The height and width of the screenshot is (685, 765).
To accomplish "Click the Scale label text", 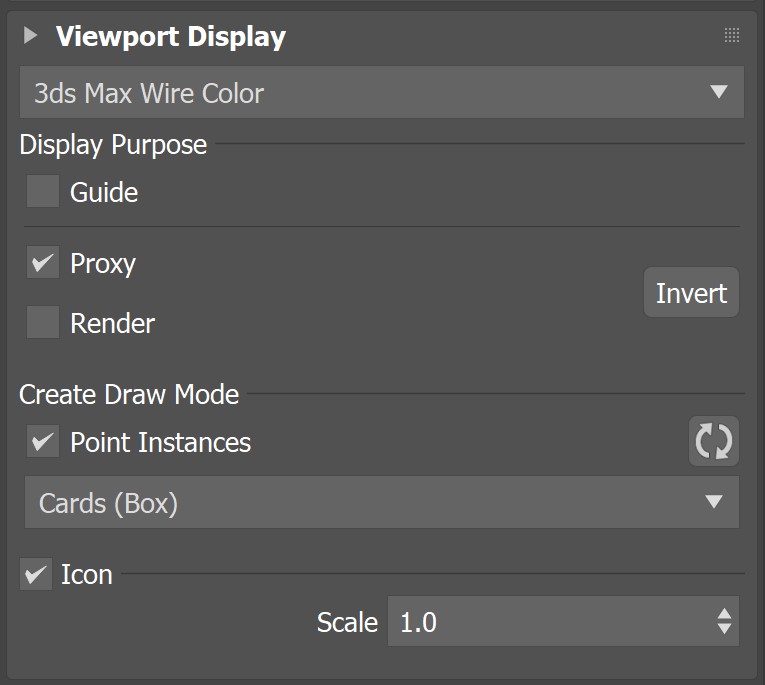I will pos(347,622).
